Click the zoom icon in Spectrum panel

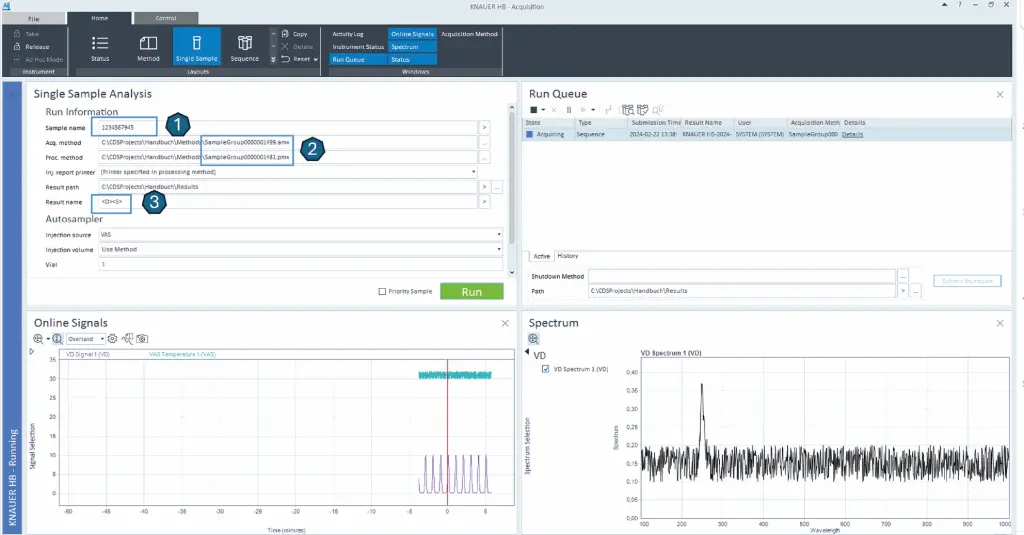(534, 339)
